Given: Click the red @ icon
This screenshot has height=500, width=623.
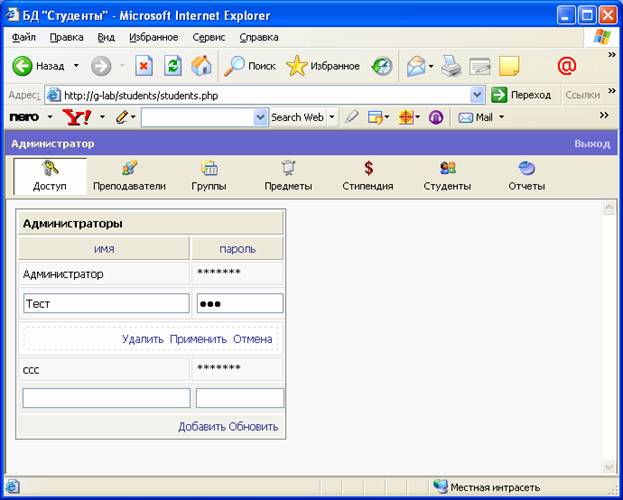Looking at the screenshot, I should tap(567, 66).
